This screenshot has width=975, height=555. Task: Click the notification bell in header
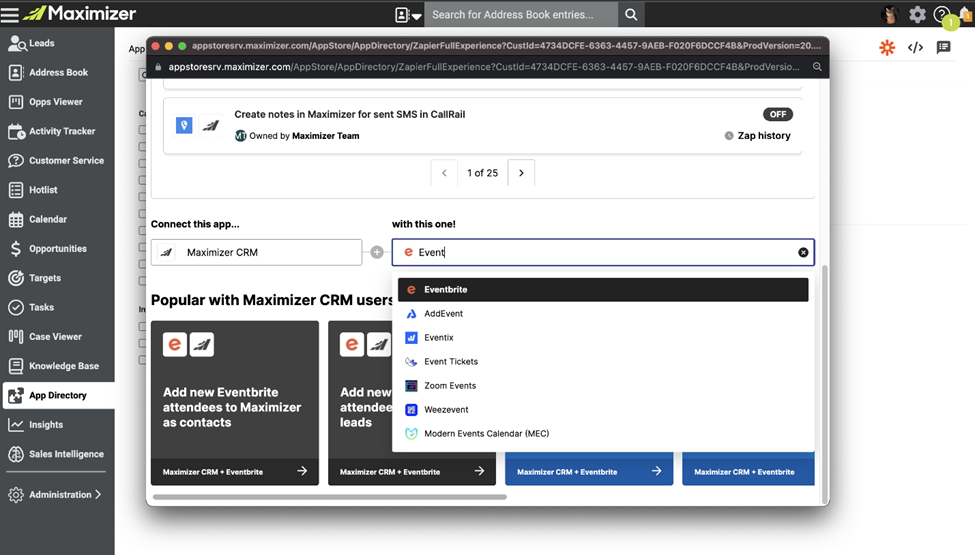click(966, 14)
